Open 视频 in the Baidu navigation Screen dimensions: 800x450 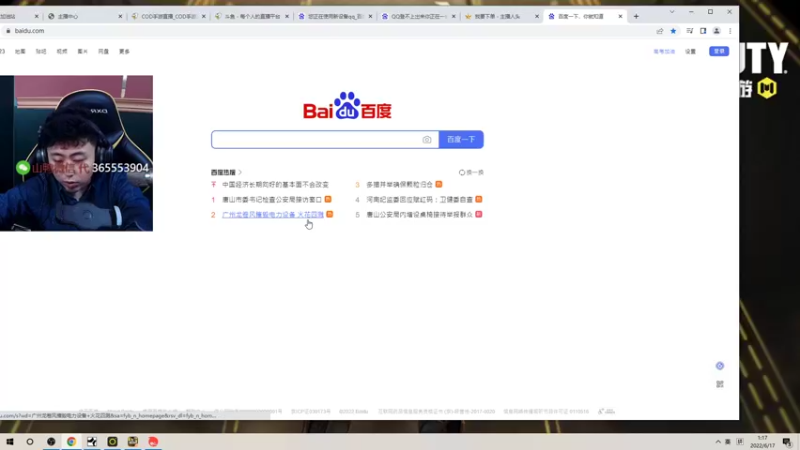[62, 52]
